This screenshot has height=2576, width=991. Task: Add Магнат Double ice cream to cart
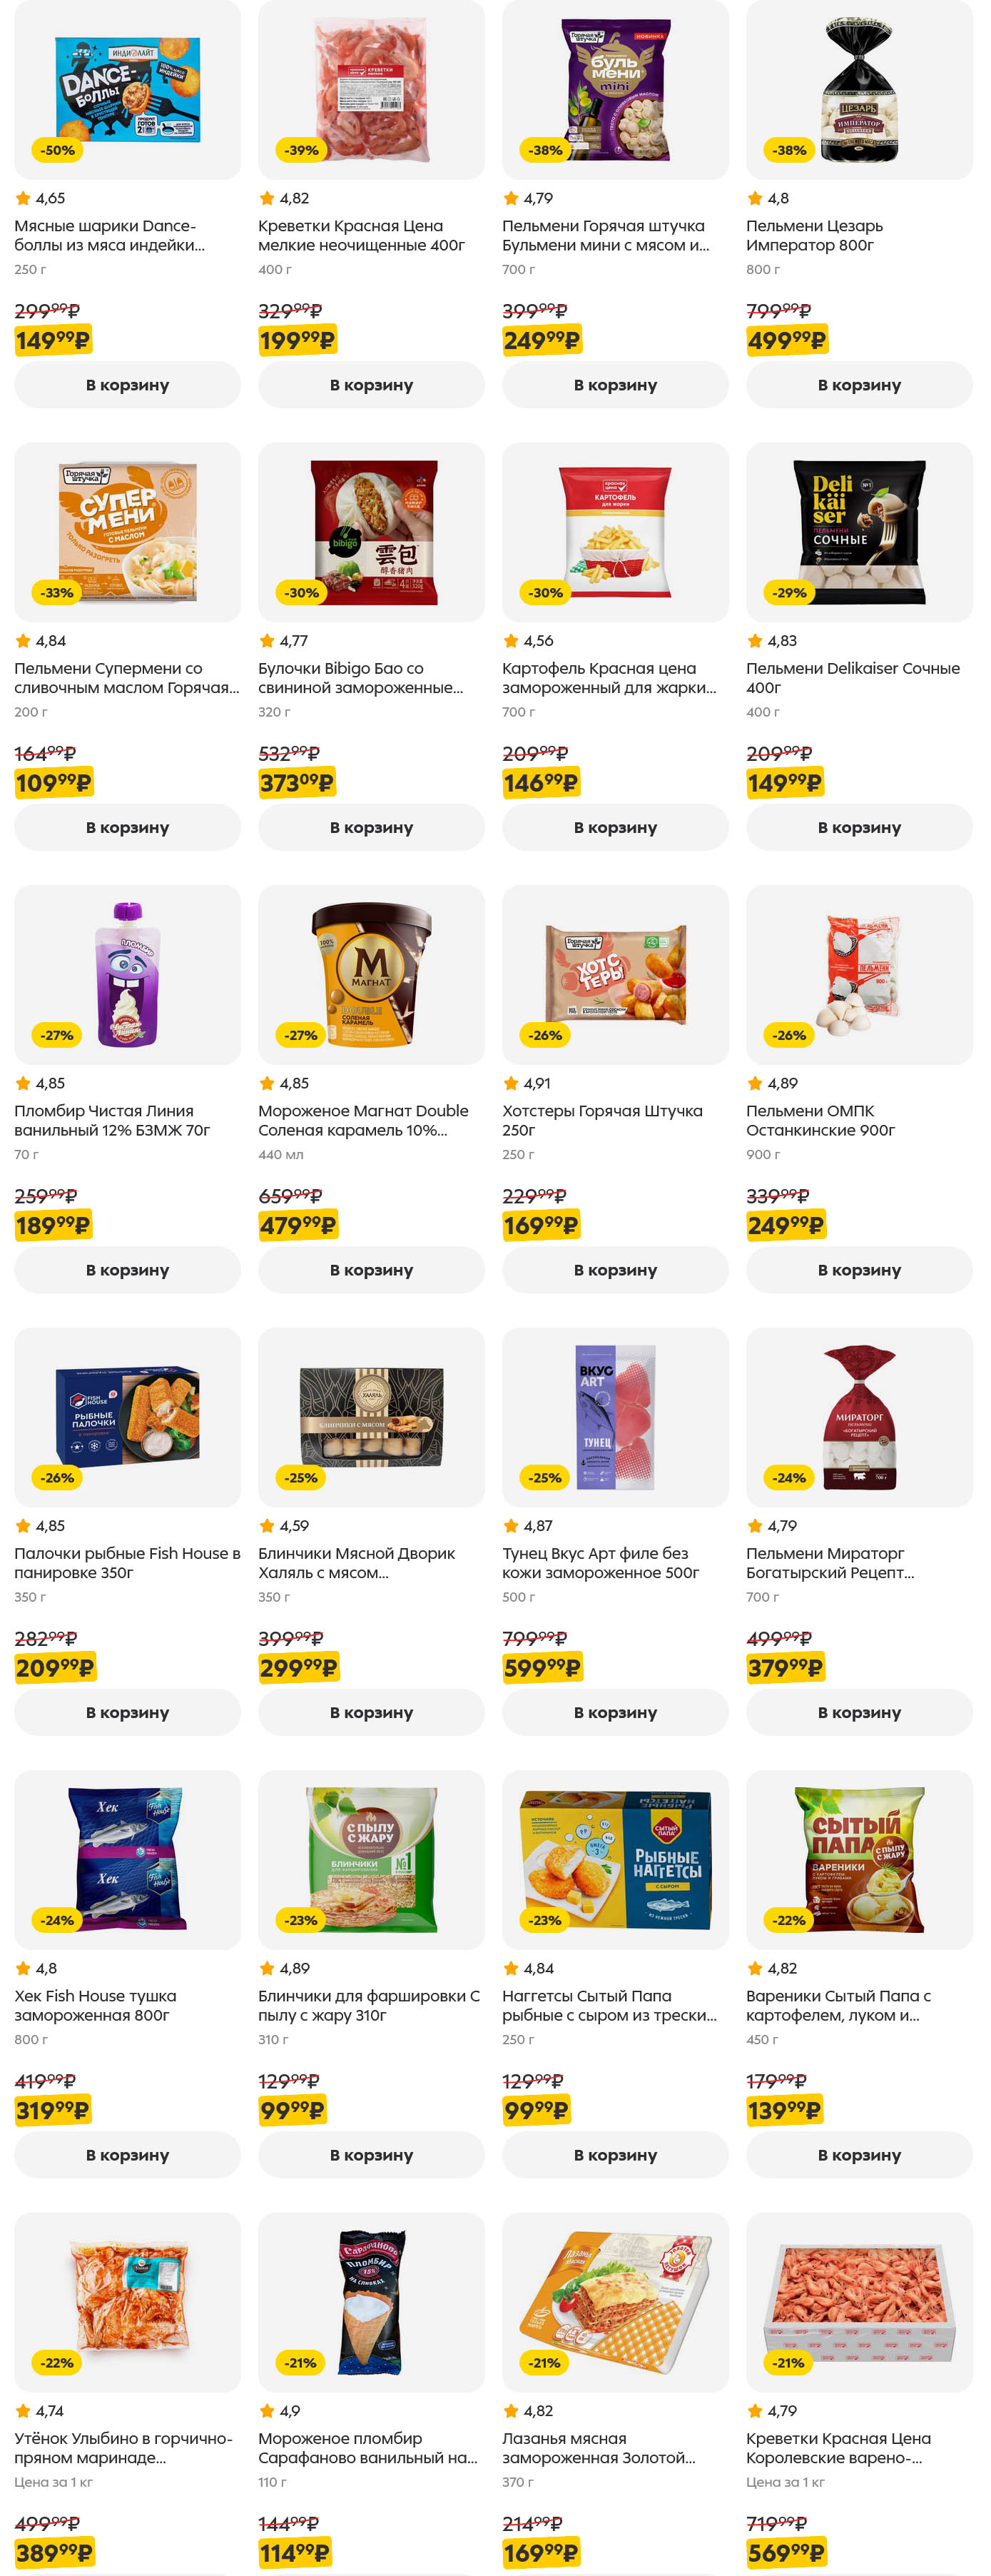(371, 1270)
